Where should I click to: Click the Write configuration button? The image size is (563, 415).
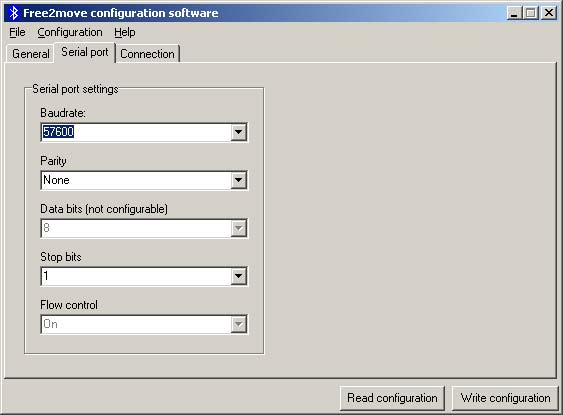[x=505, y=398]
